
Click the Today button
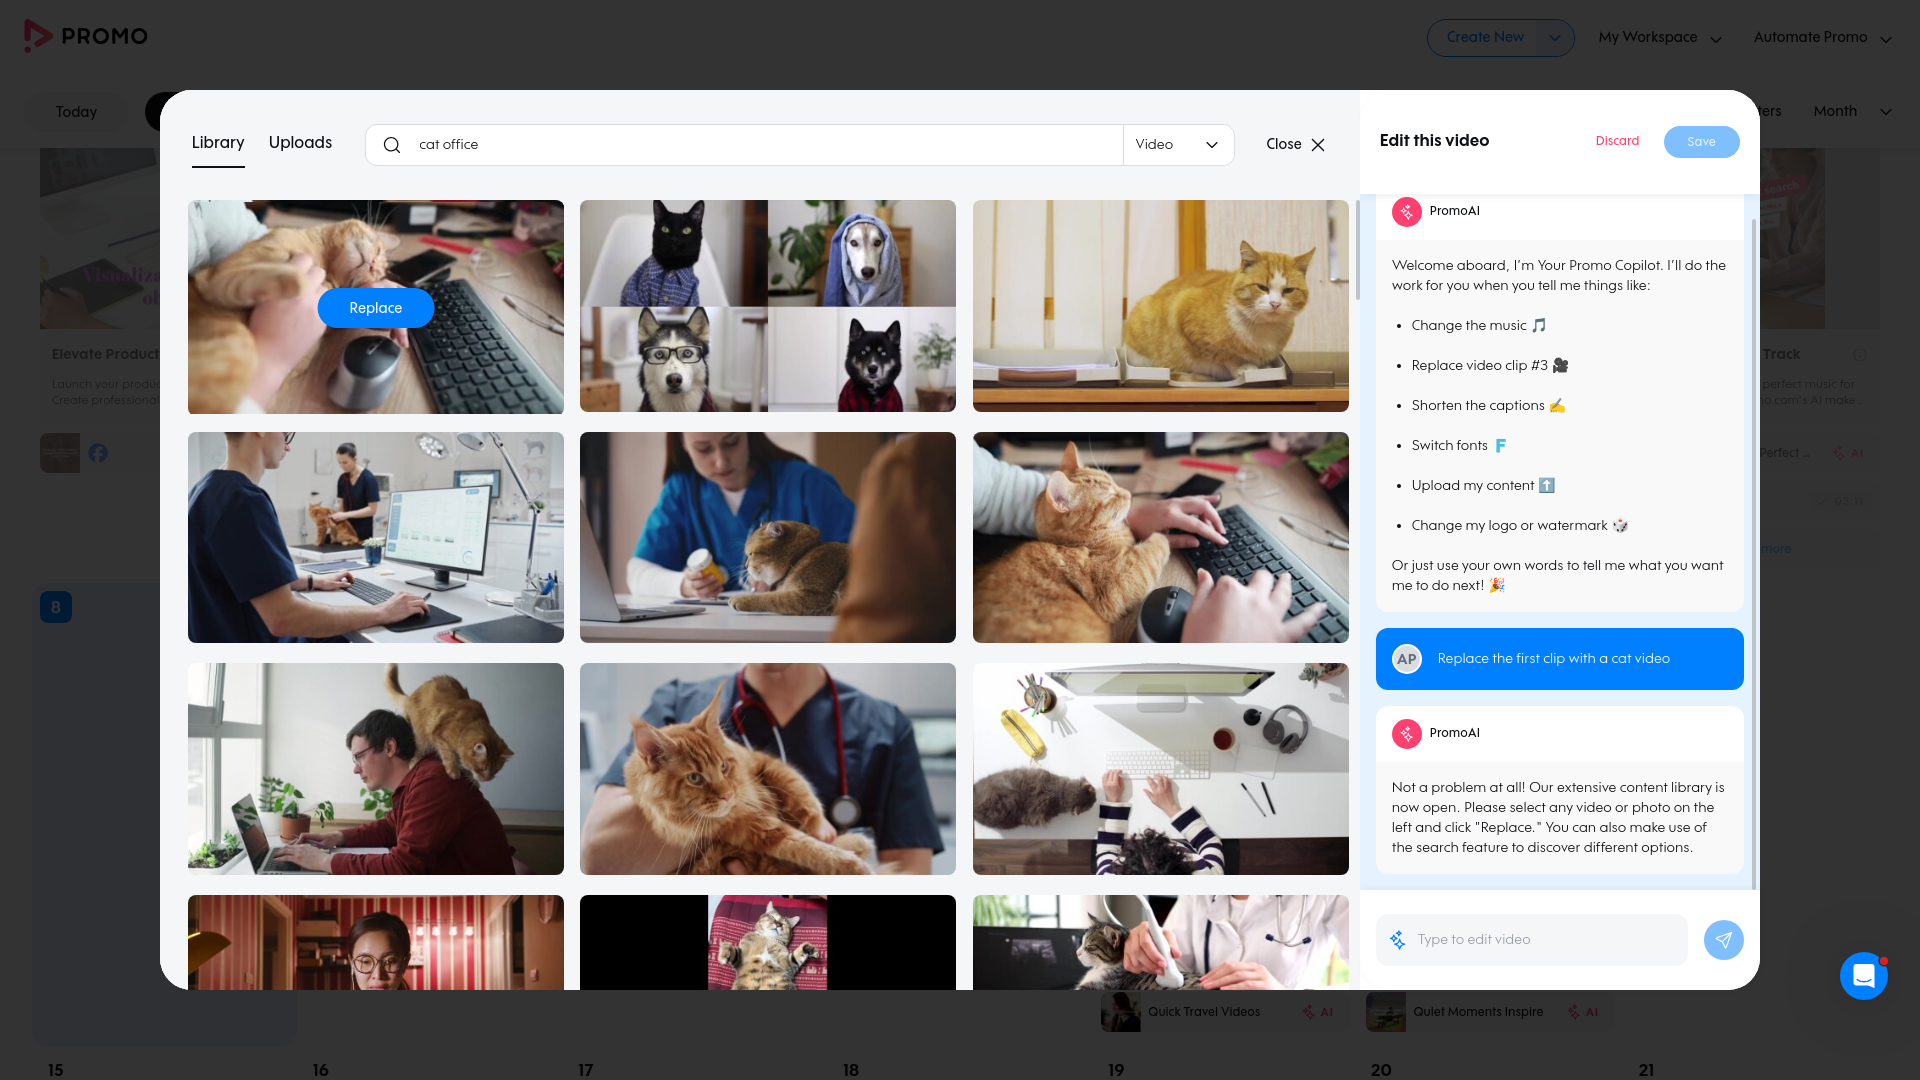pyautogui.click(x=76, y=112)
